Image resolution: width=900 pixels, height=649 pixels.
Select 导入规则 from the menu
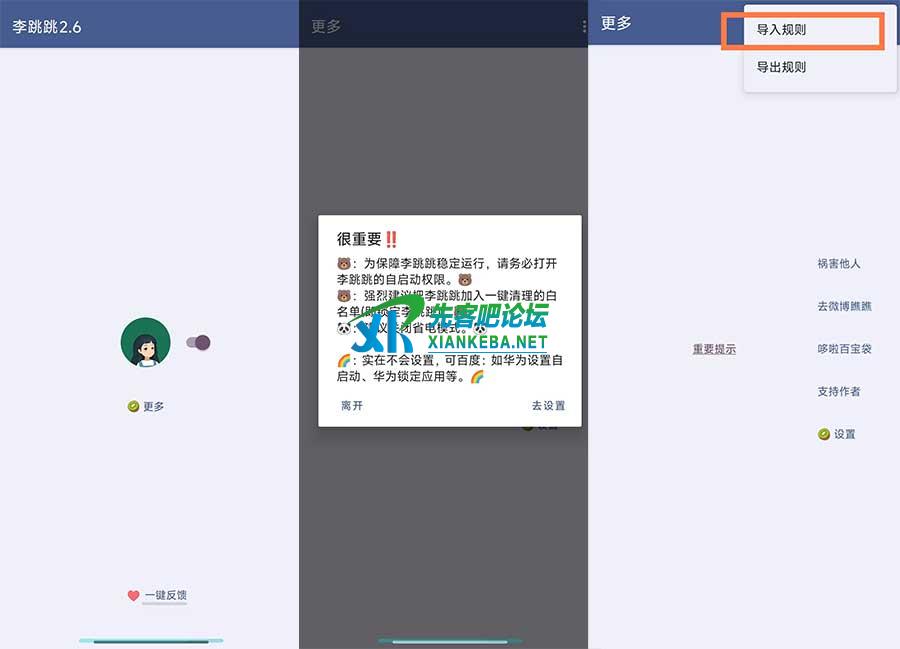pyautogui.click(x=781, y=30)
